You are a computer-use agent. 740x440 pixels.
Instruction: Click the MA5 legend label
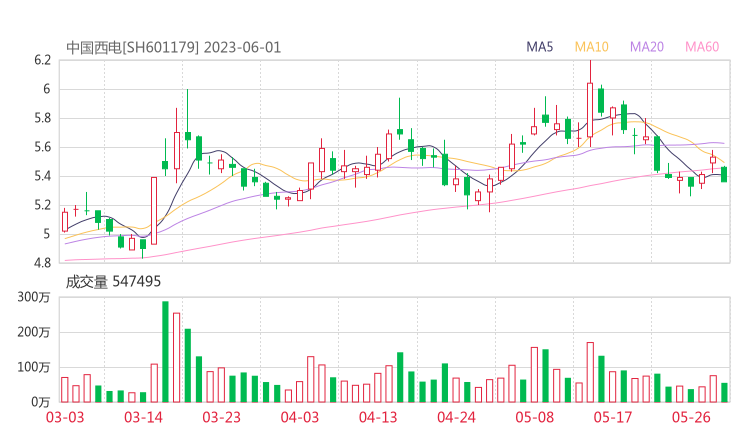[539, 47]
